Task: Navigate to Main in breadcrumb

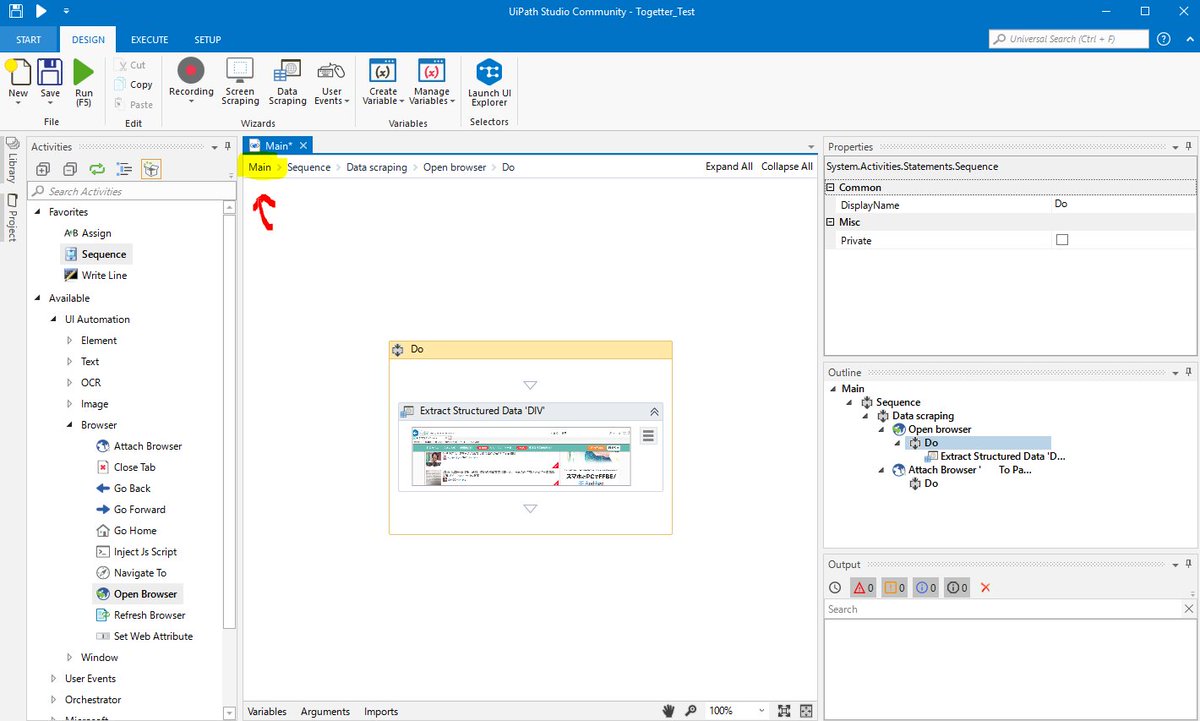Action: pyautogui.click(x=260, y=167)
